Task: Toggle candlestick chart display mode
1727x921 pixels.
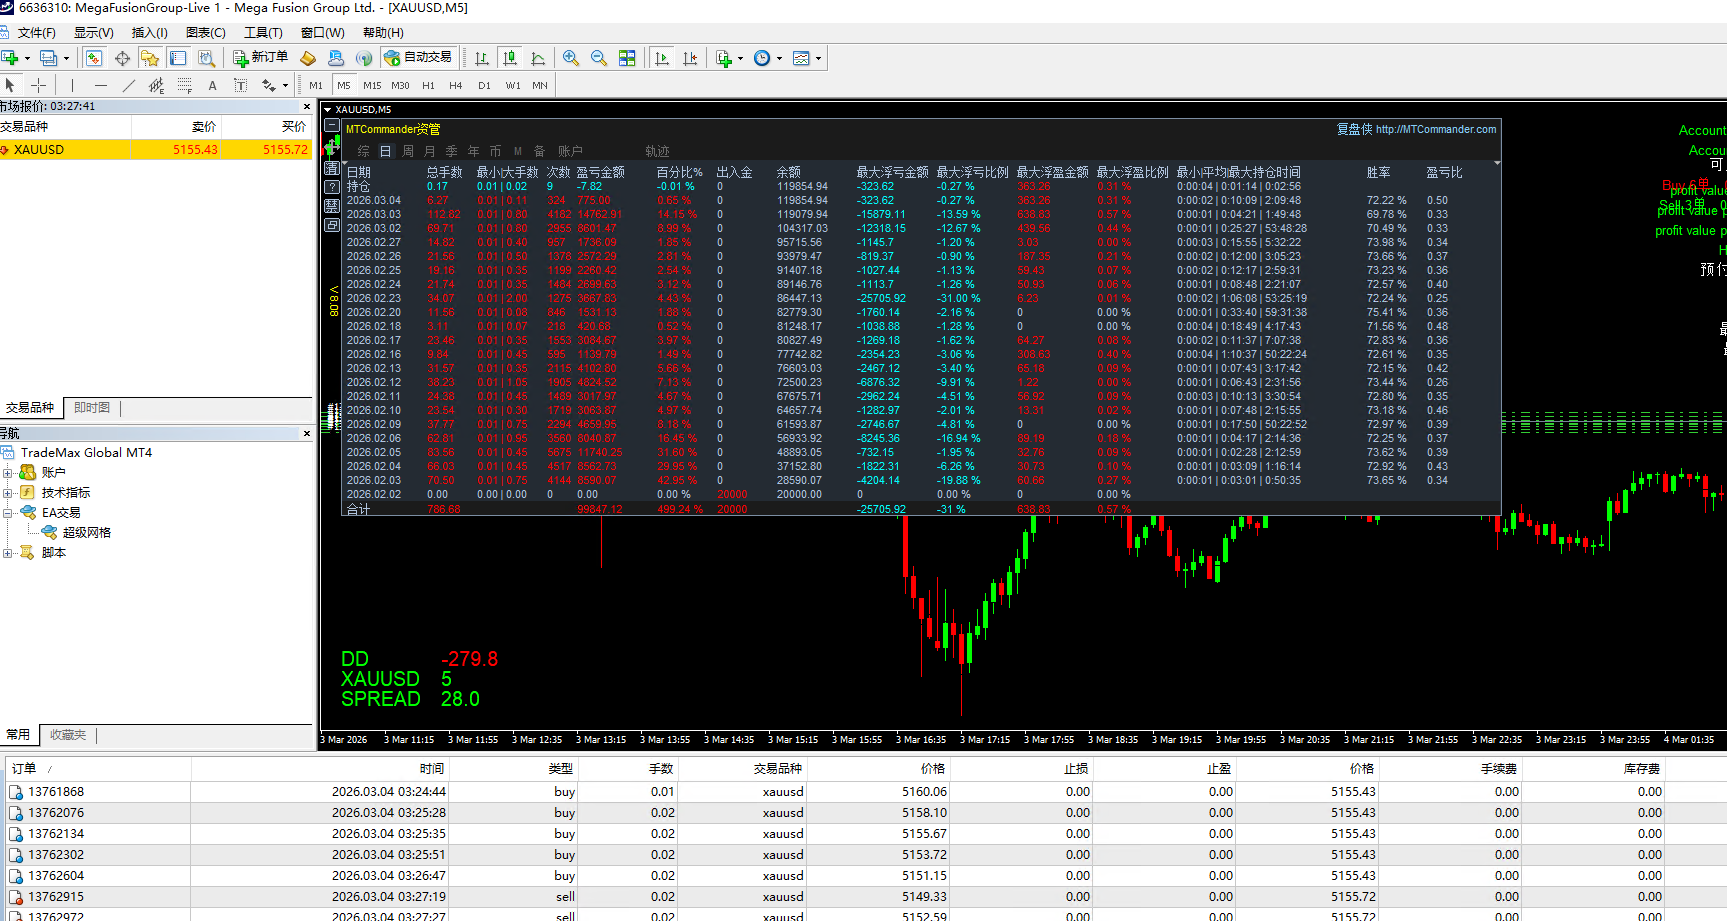Action: click(x=510, y=58)
